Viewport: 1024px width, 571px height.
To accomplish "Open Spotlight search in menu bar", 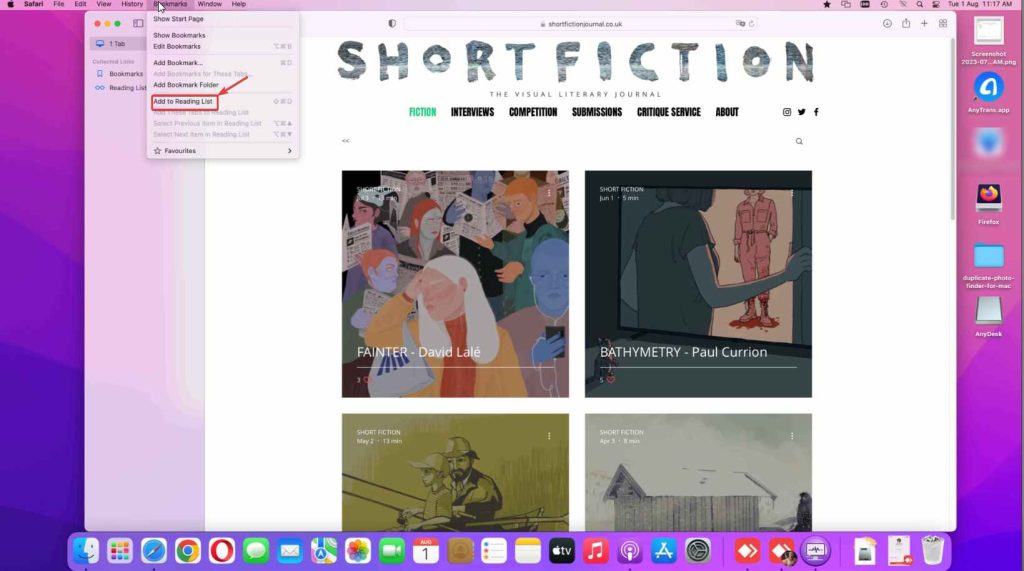I will [x=920, y=4].
